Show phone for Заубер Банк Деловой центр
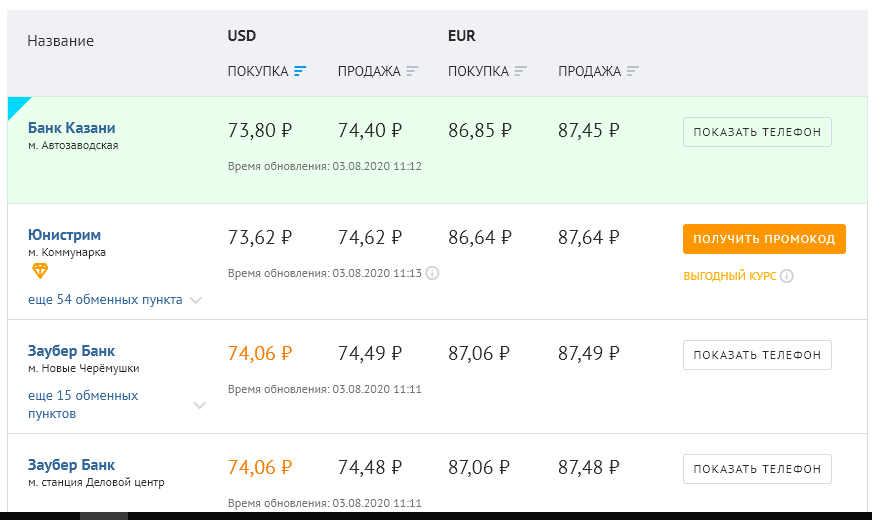This screenshot has width=872, height=520. (x=757, y=469)
